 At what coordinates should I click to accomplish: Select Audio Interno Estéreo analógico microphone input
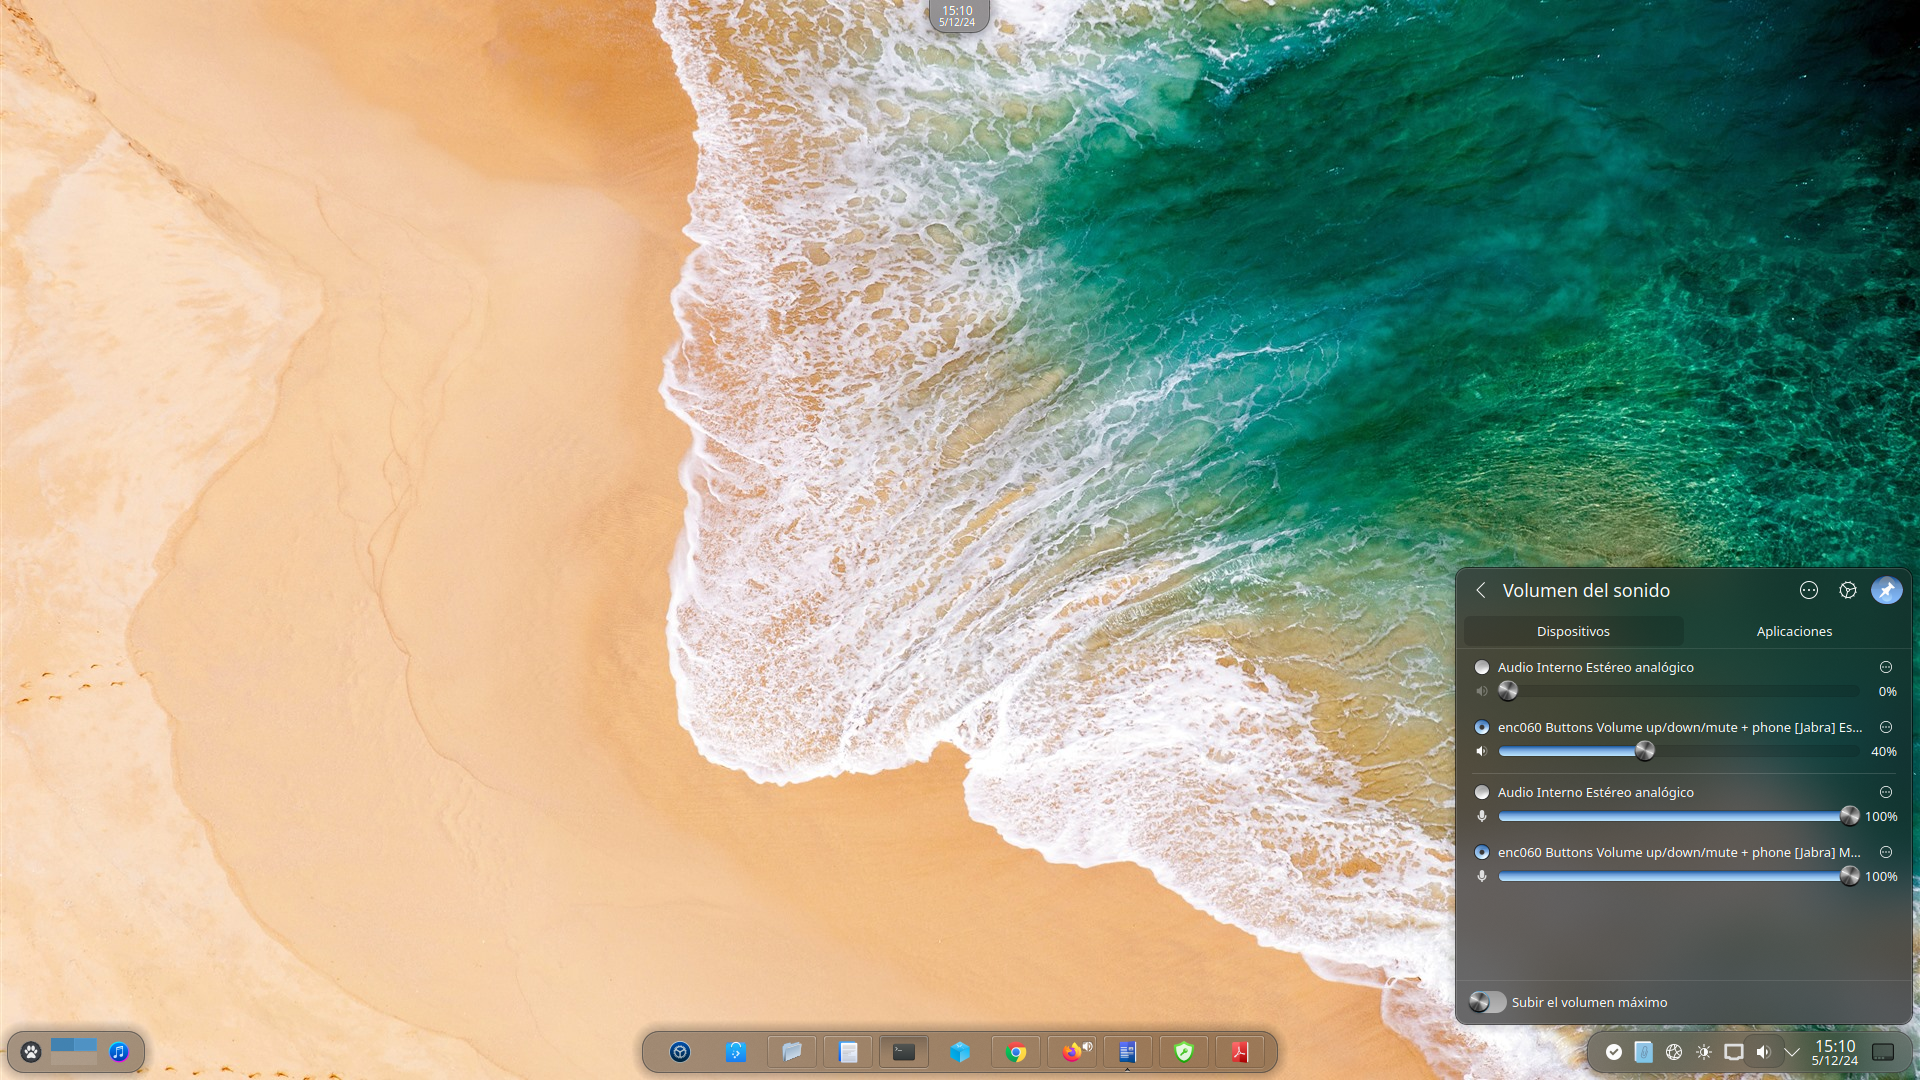[1482, 792]
